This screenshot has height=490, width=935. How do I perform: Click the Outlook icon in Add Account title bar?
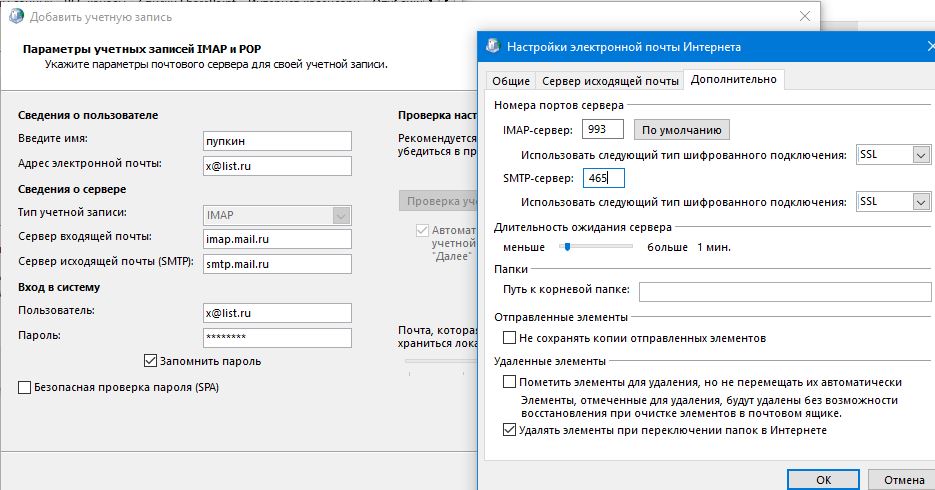click(x=14, y=17)
